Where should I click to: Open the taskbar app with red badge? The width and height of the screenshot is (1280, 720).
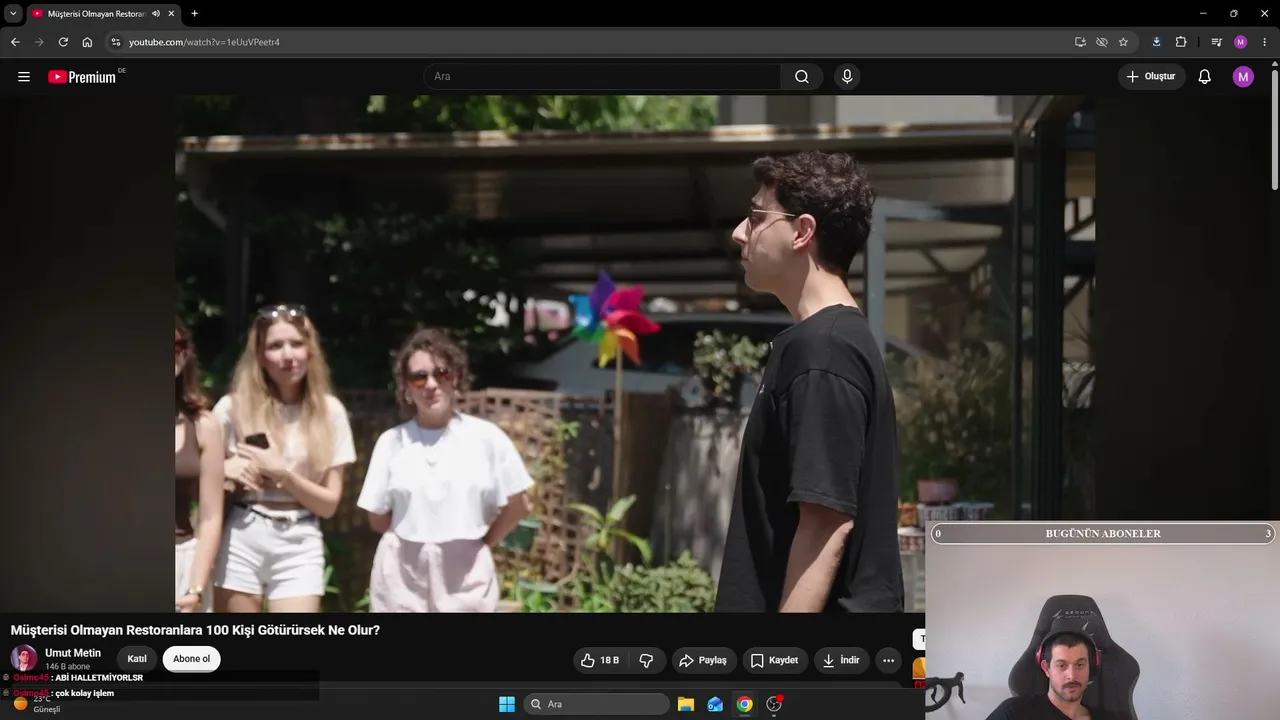click(x=773, y=704)
